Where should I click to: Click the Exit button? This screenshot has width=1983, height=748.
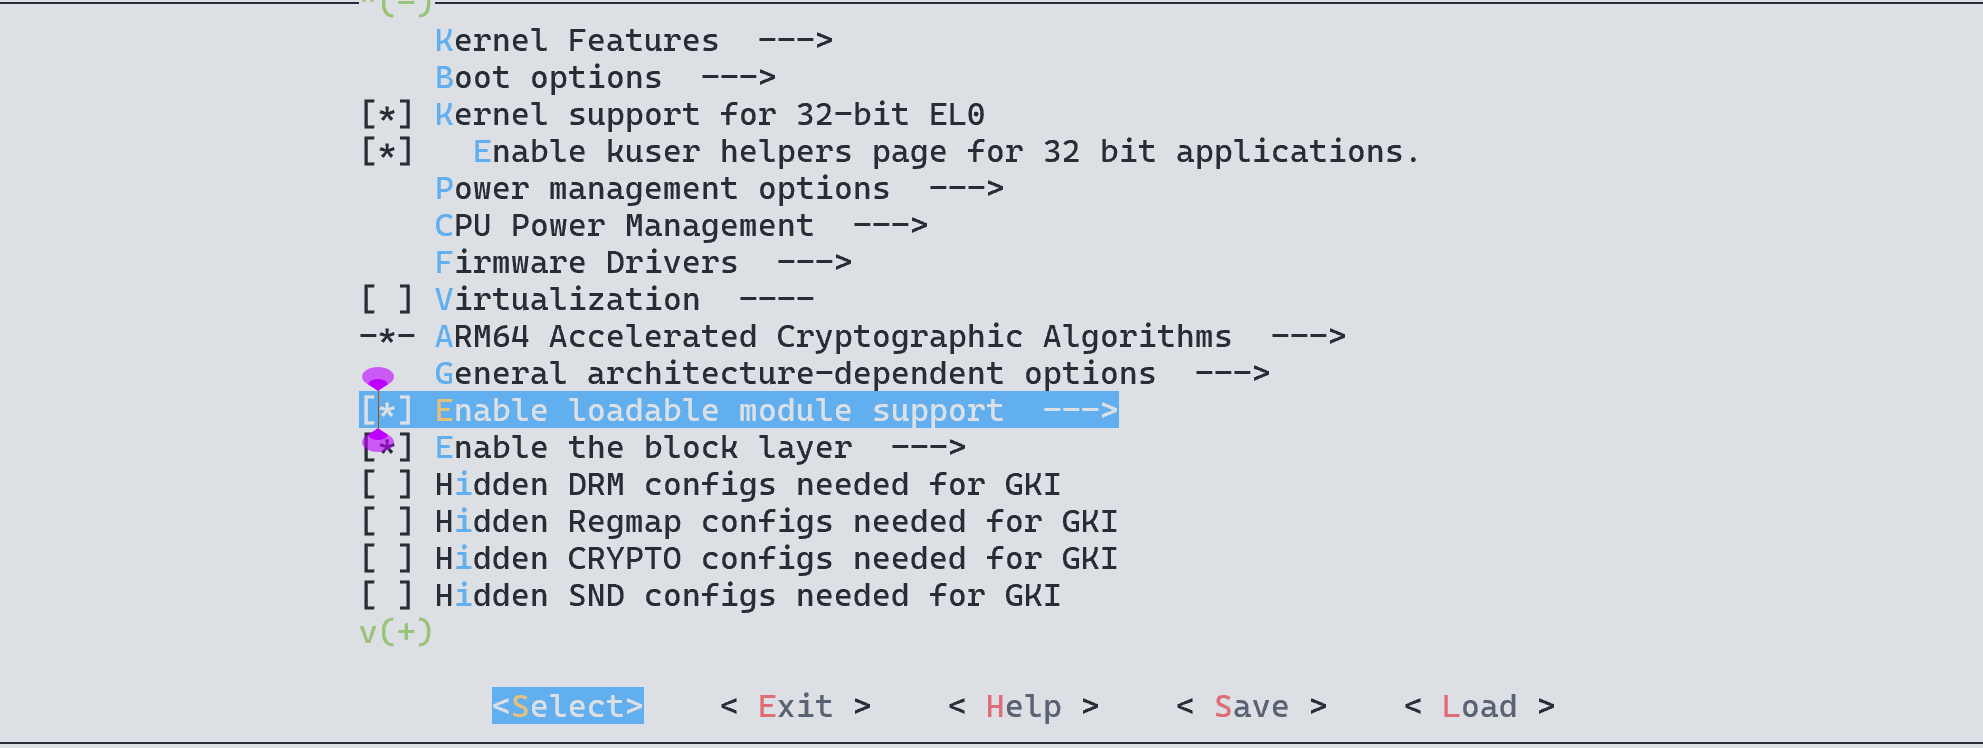pos(795,707)
